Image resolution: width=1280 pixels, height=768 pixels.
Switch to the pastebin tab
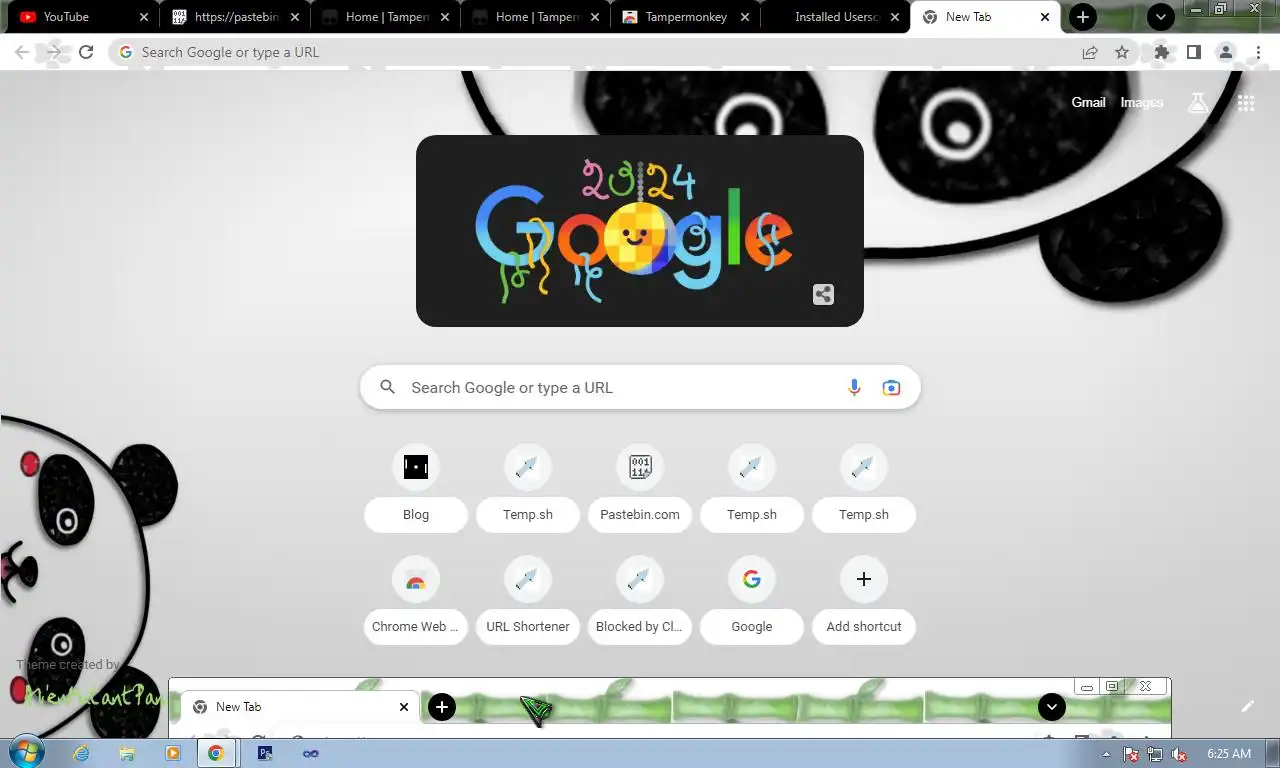(235, 17)
